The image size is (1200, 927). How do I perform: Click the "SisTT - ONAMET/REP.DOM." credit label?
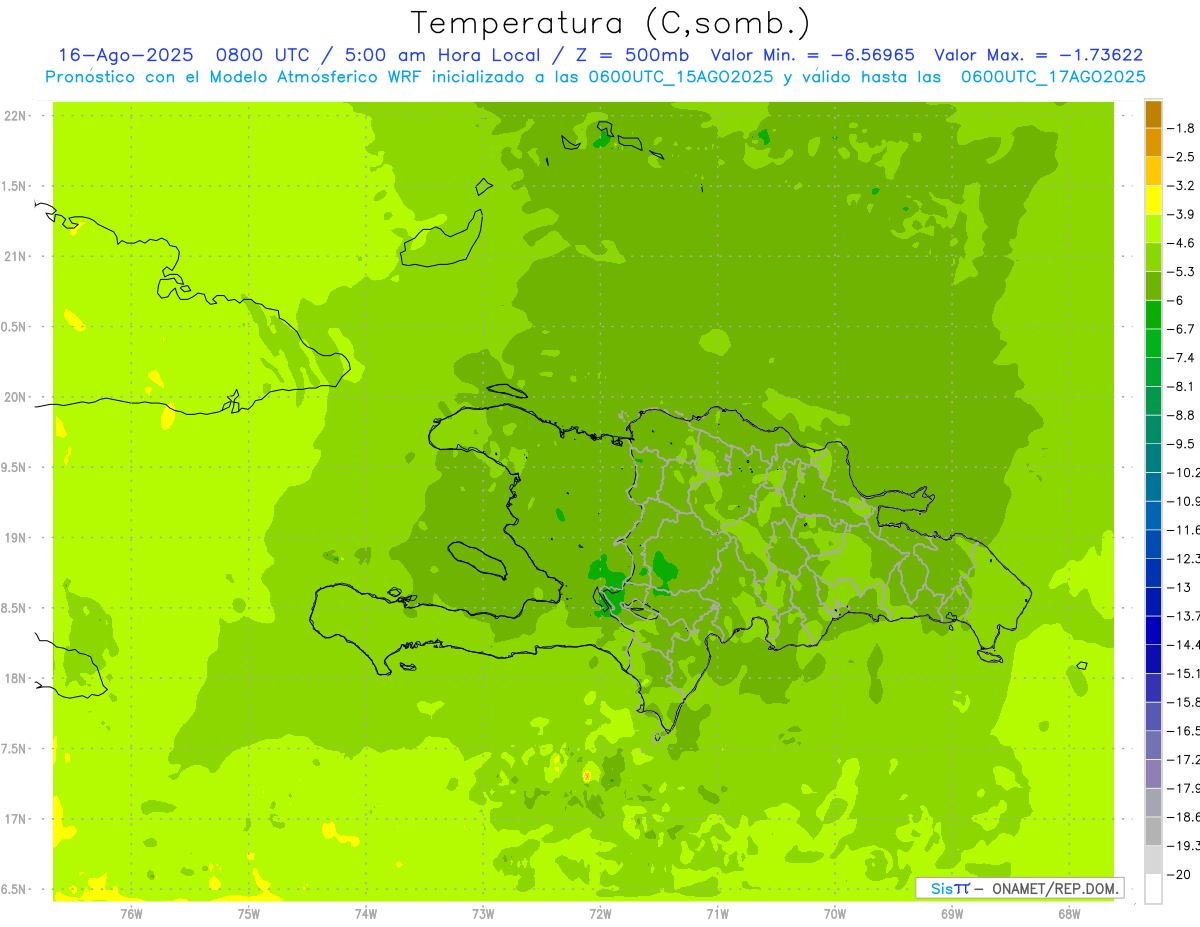(1020, 888)
